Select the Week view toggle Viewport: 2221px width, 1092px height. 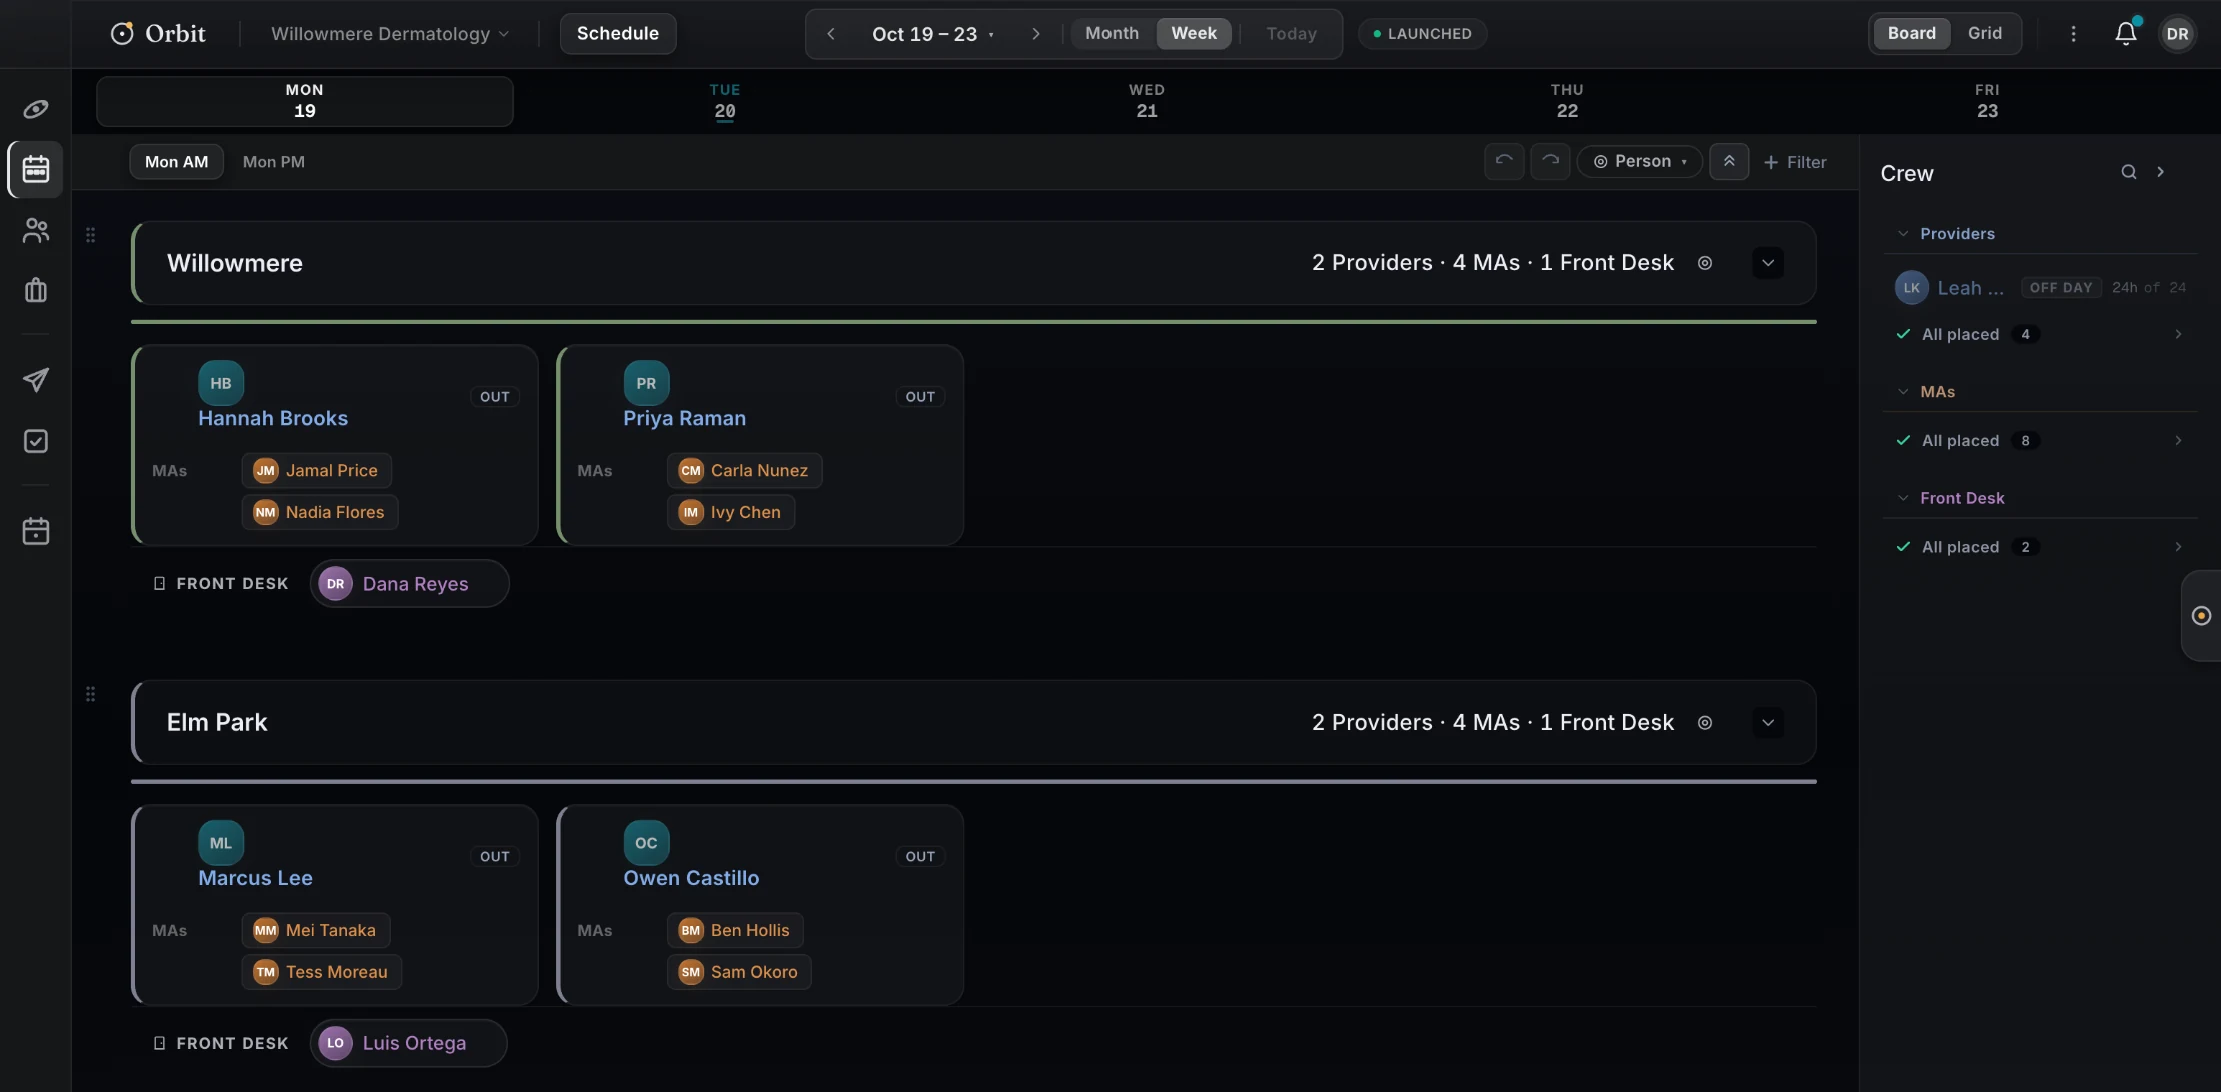point(1194,33)
